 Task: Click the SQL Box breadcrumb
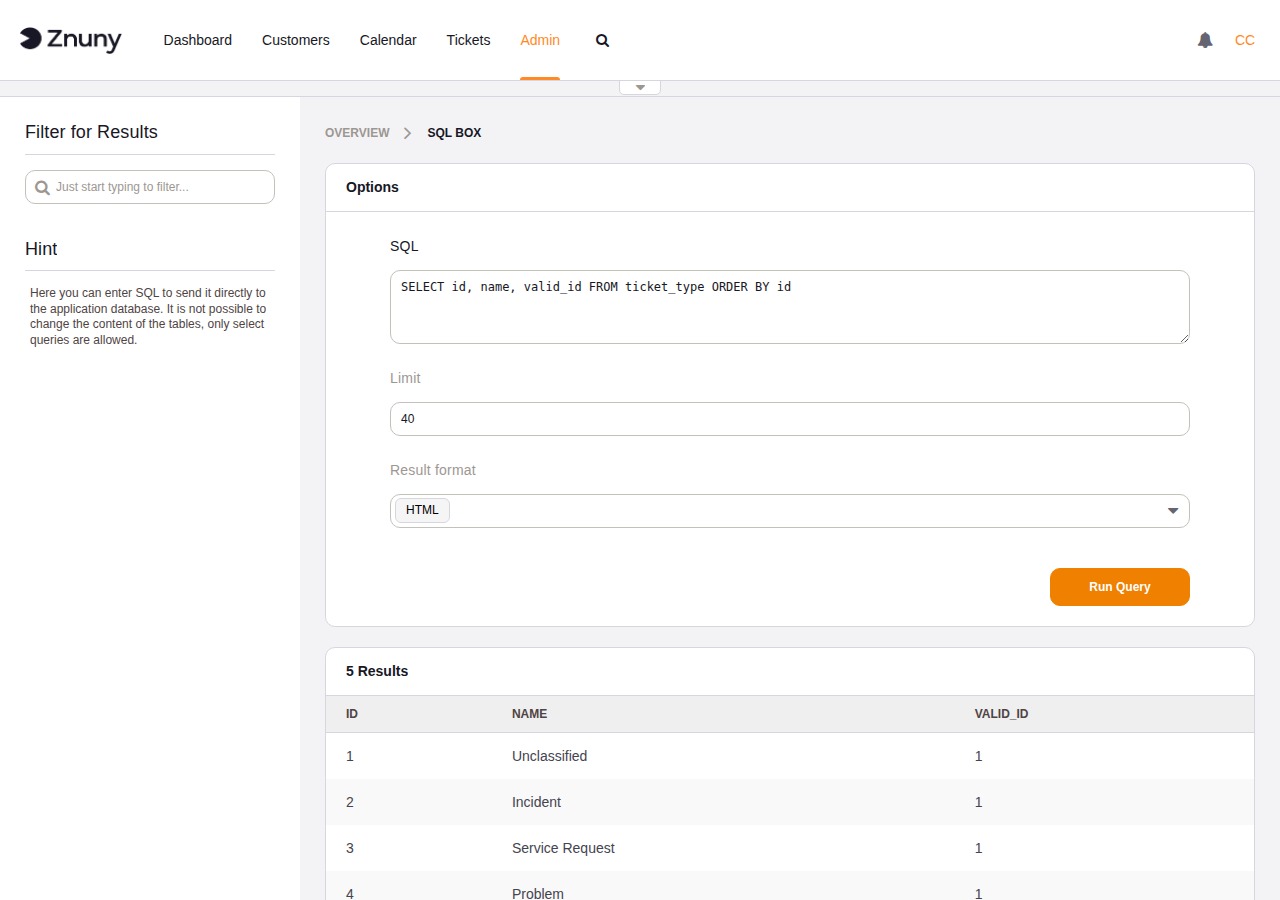(x=454, y=132)
